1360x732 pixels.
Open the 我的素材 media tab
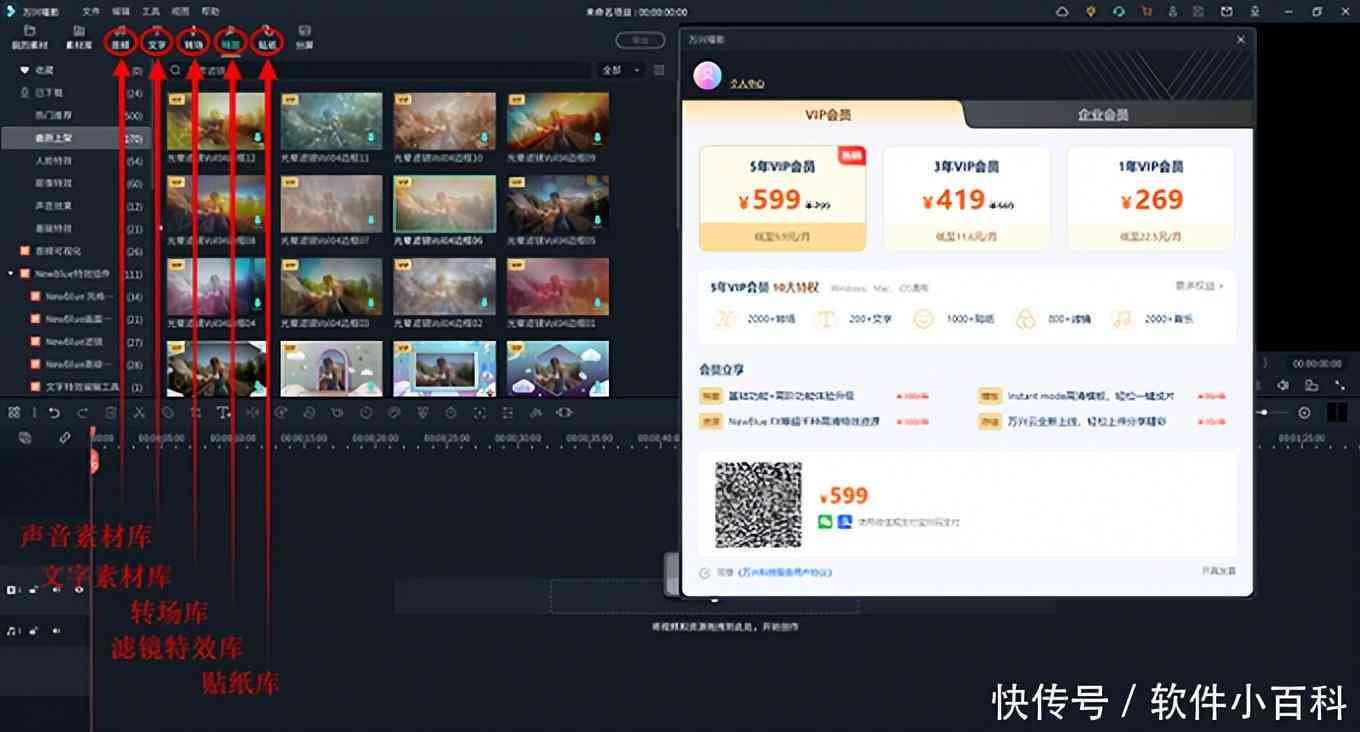coord(30,38)
